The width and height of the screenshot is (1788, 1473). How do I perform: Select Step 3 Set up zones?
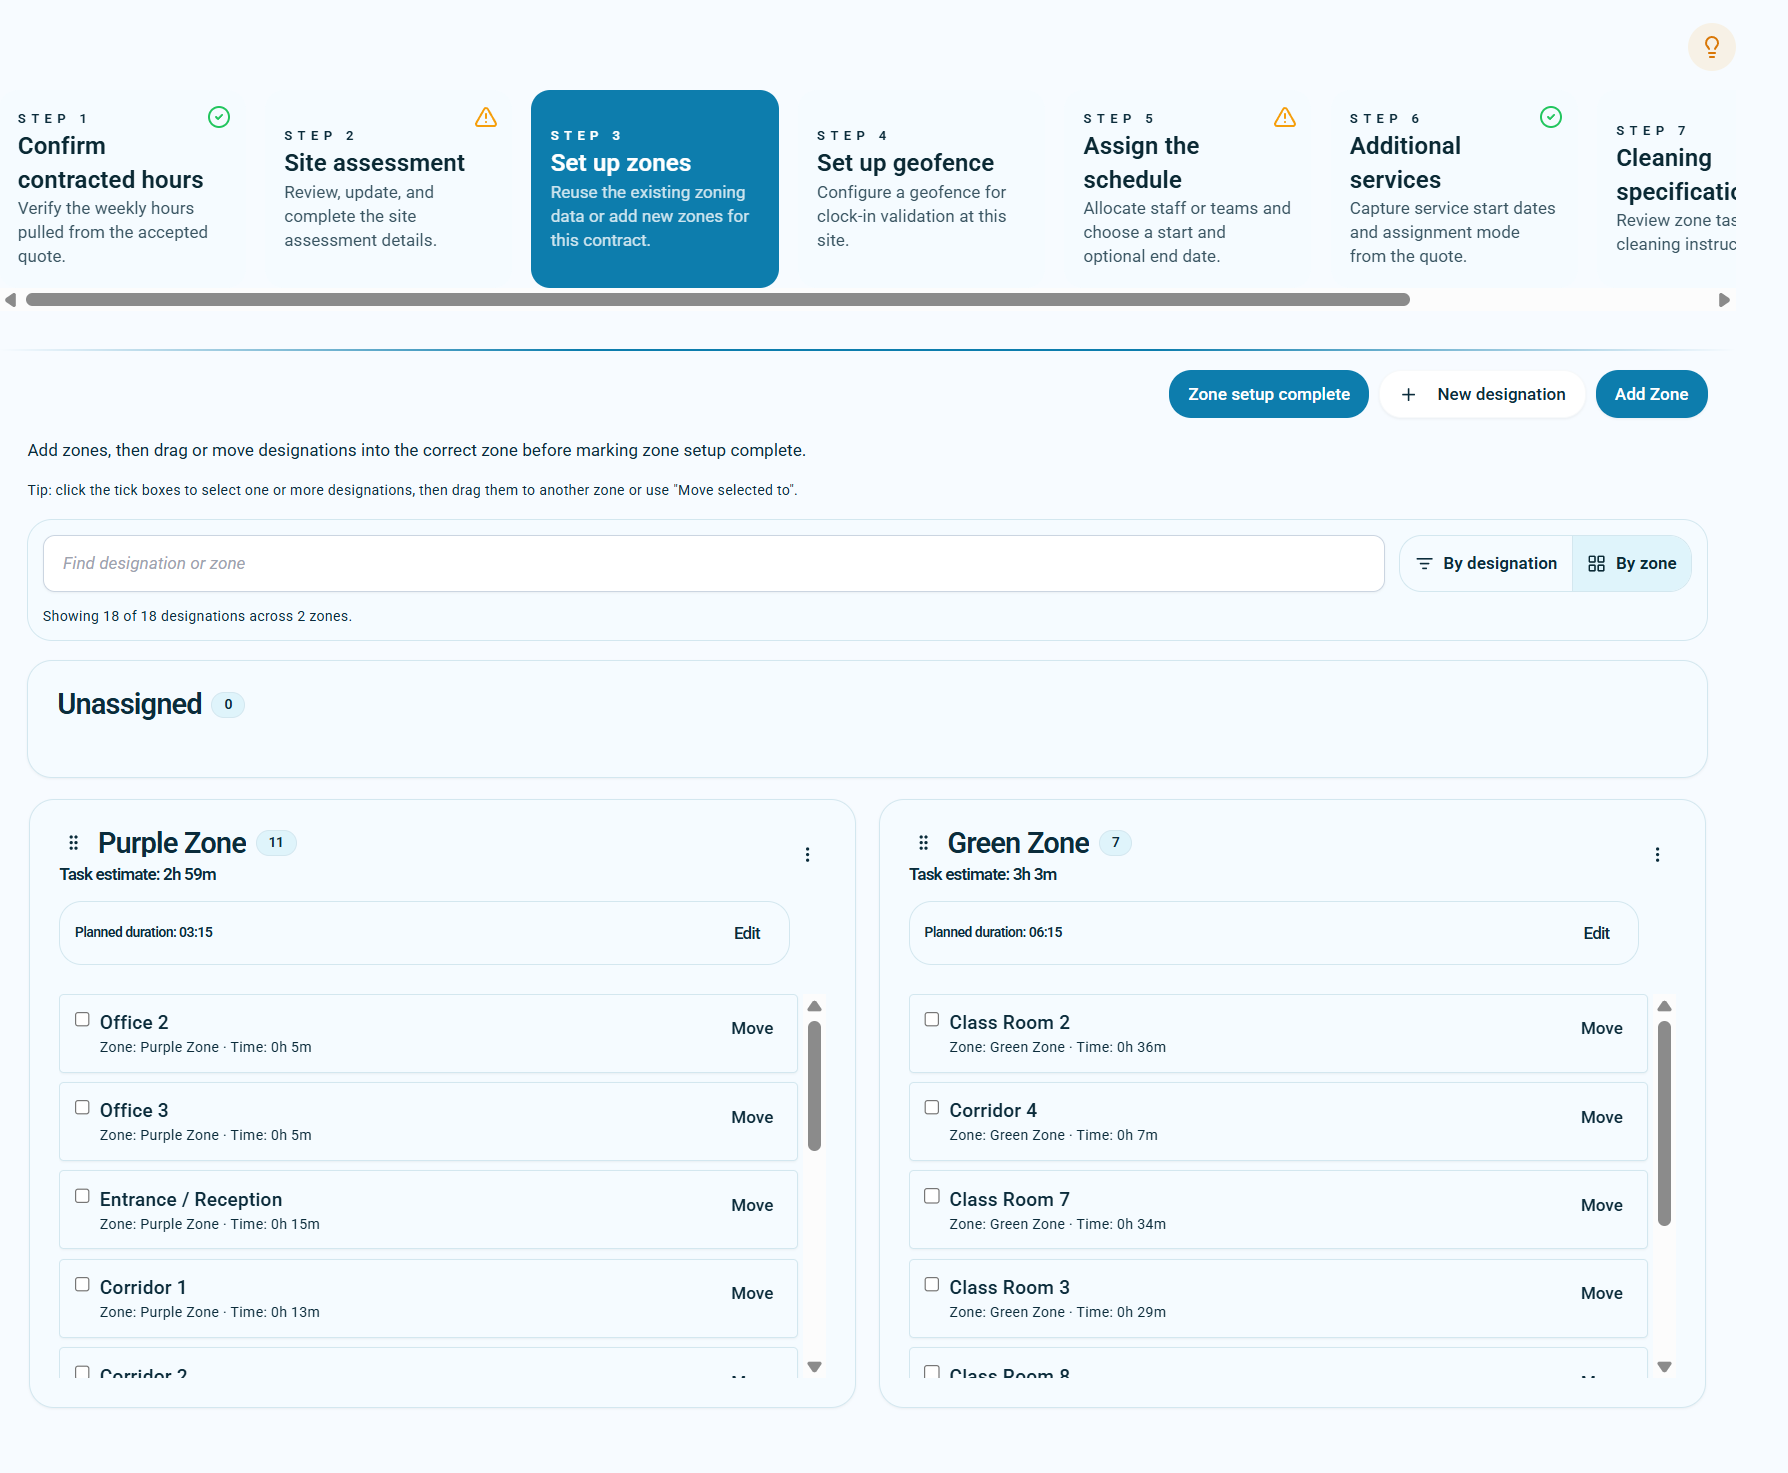point(655,189)
